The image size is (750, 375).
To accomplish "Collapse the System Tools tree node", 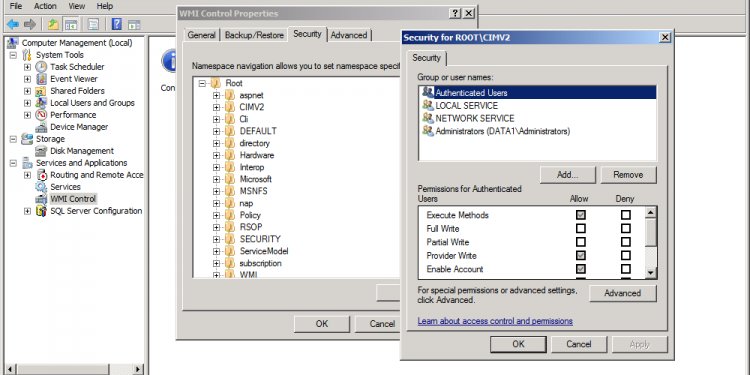I will pyautogui.click(x=13, y=55).
